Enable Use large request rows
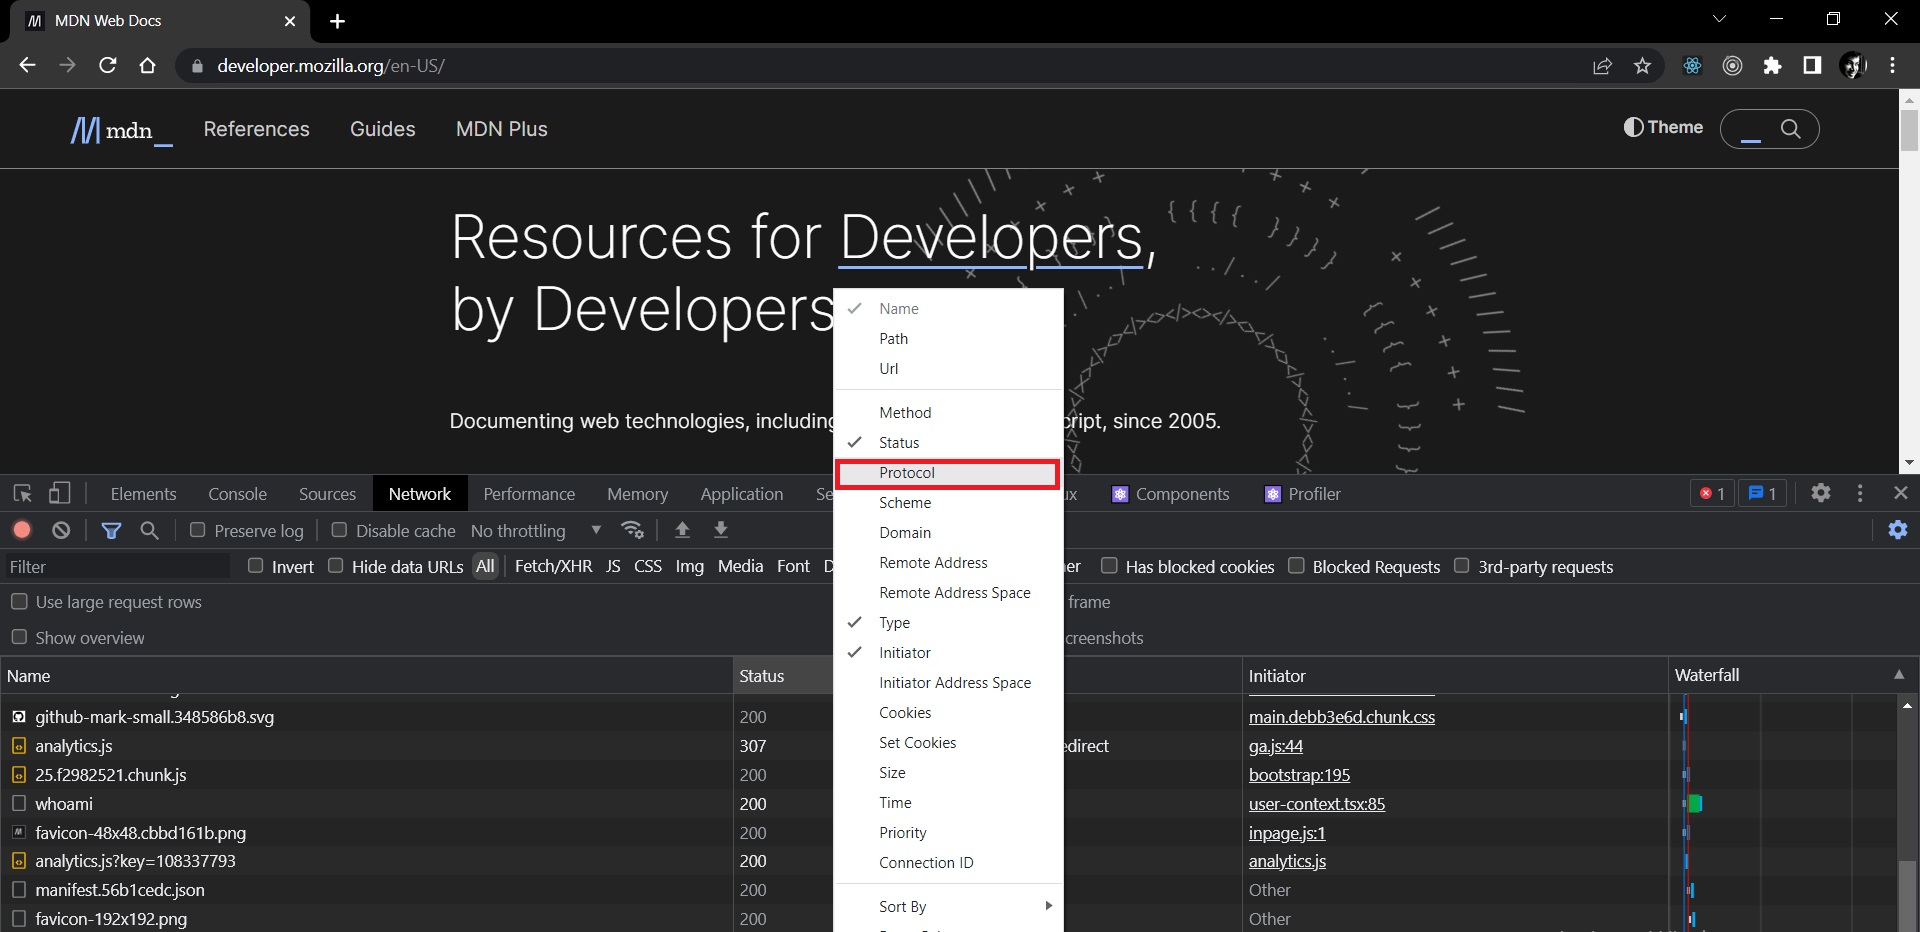Image resolution: width=1920 pixels, height=932 pixels. pos(19,601)
